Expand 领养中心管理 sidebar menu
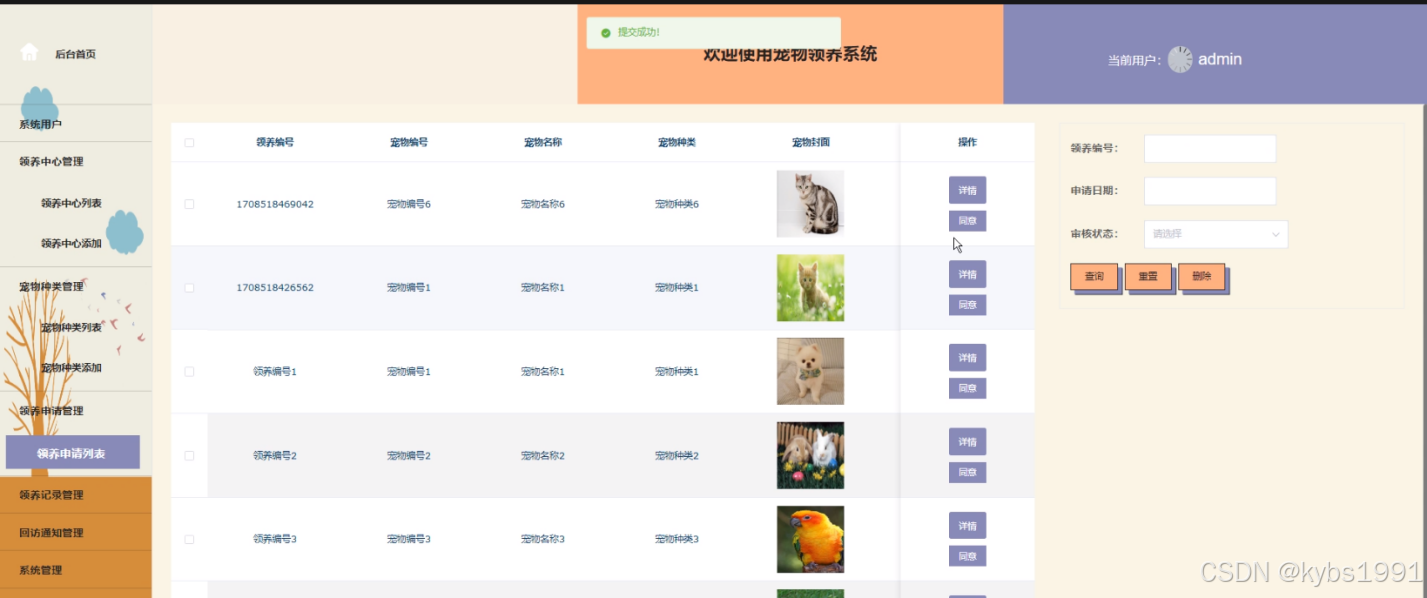 click(76, 161)
